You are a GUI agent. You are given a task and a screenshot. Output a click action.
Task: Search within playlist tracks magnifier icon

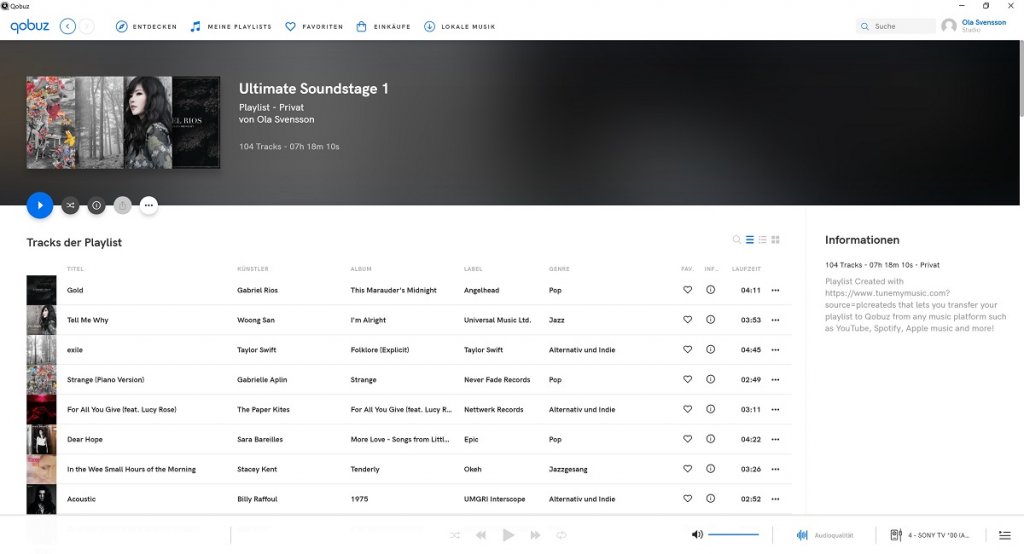tap(737, 240)
